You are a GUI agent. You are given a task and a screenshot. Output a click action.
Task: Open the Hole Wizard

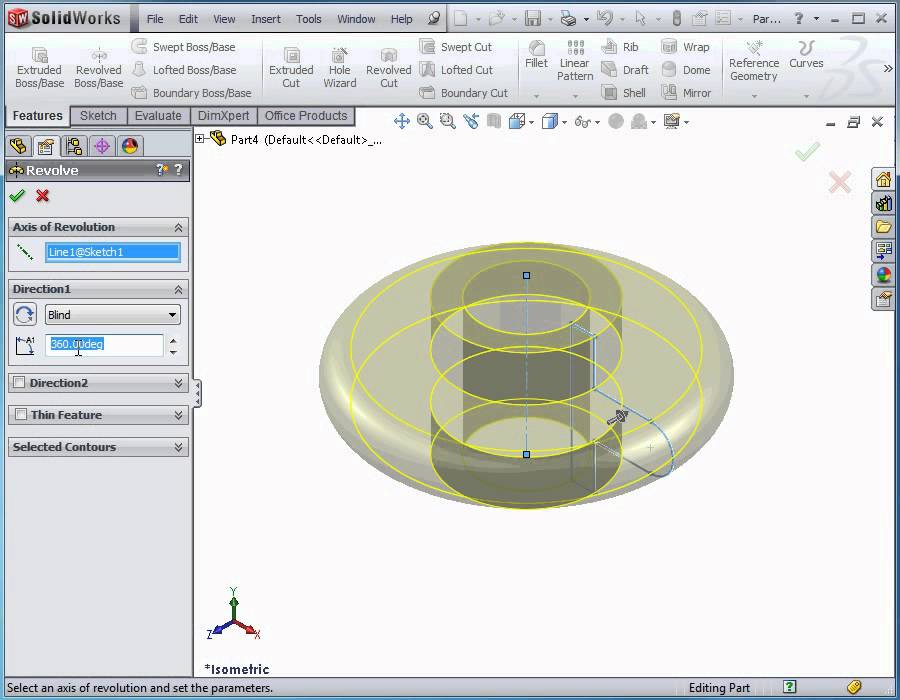[x=340, y=68]
